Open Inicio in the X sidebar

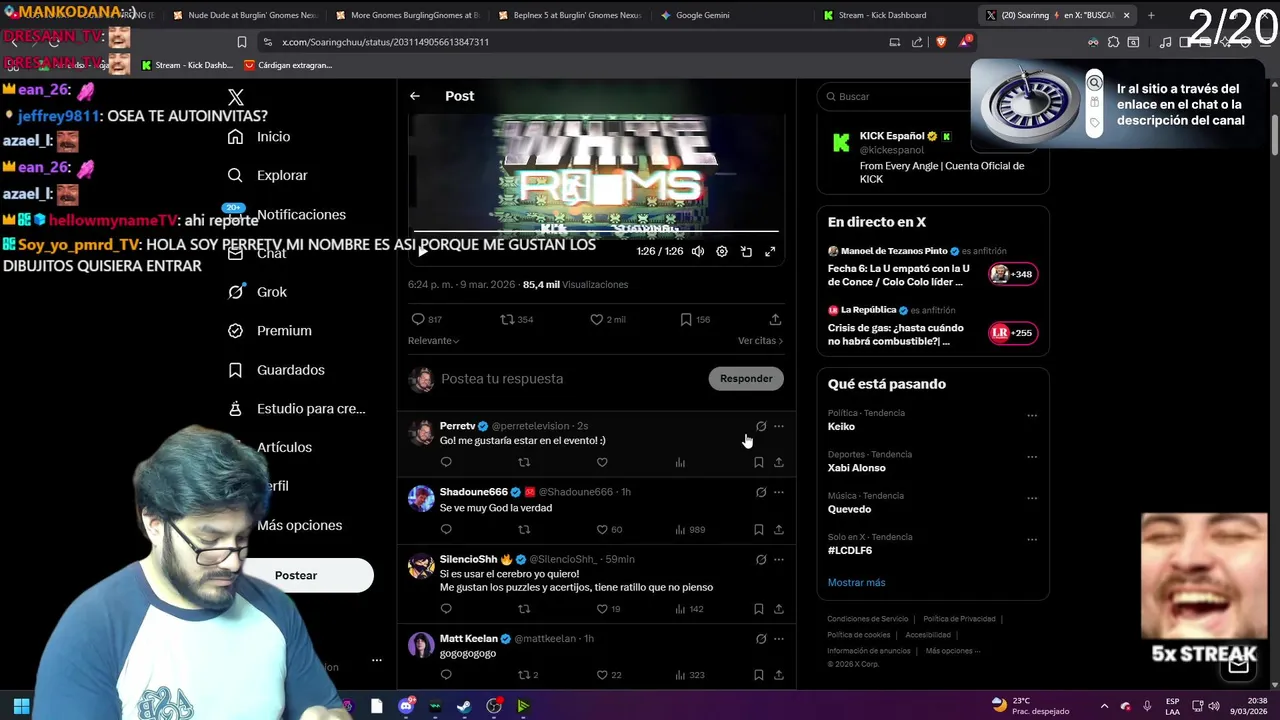258,137
